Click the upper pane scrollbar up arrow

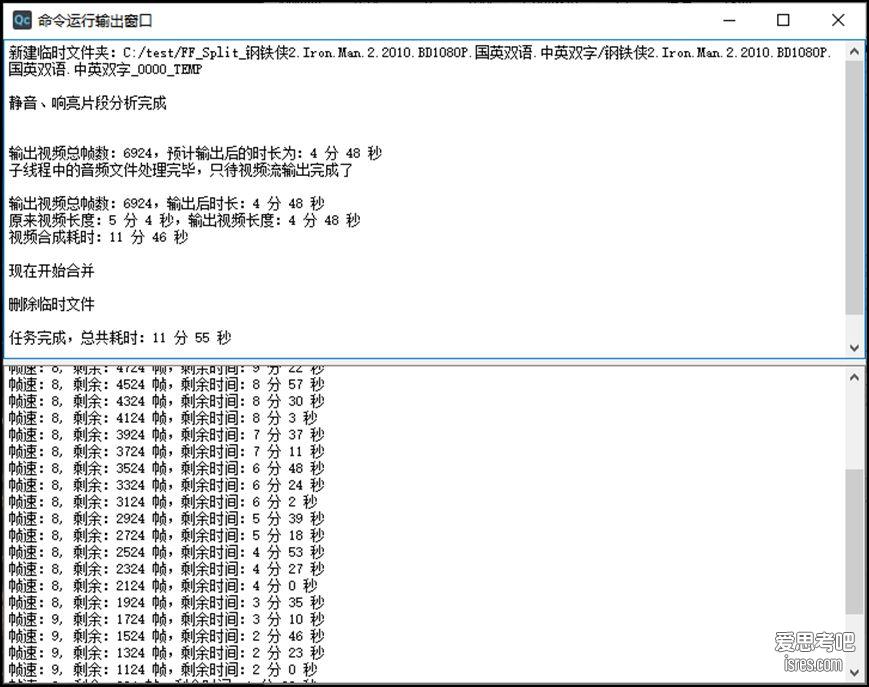coord(854,52)
